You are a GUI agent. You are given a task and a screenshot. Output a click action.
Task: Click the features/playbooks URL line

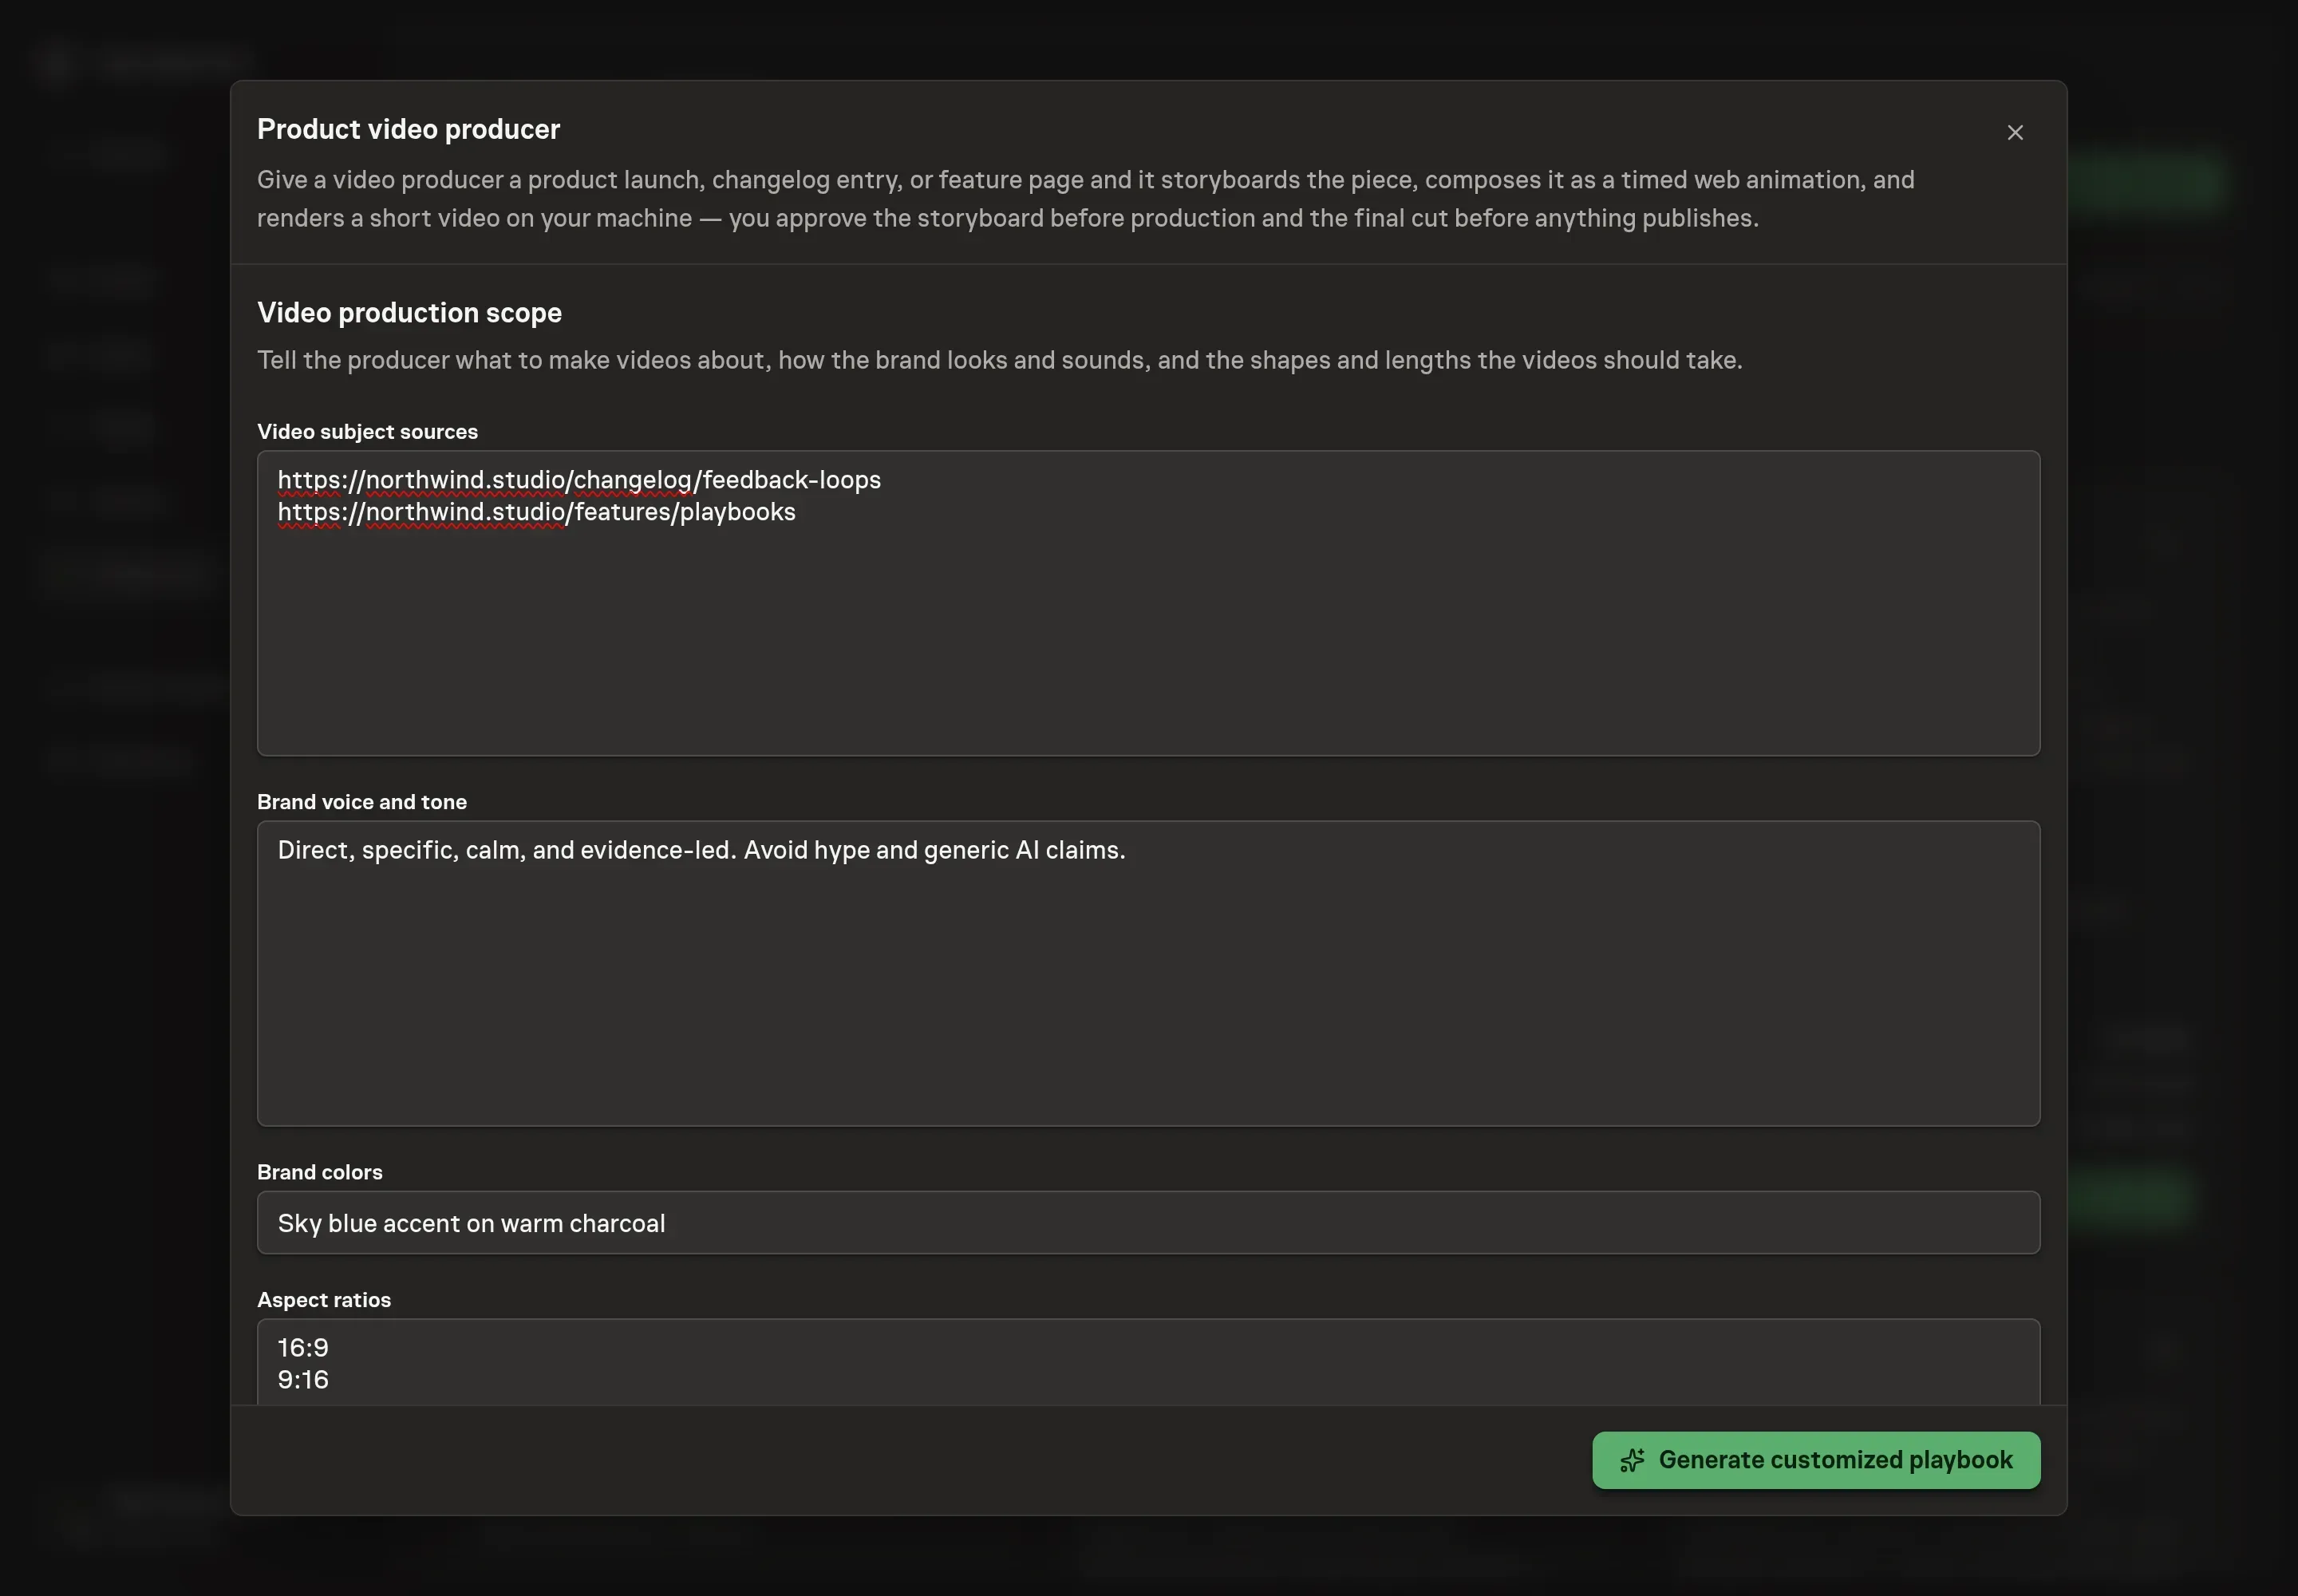point(536,512)
